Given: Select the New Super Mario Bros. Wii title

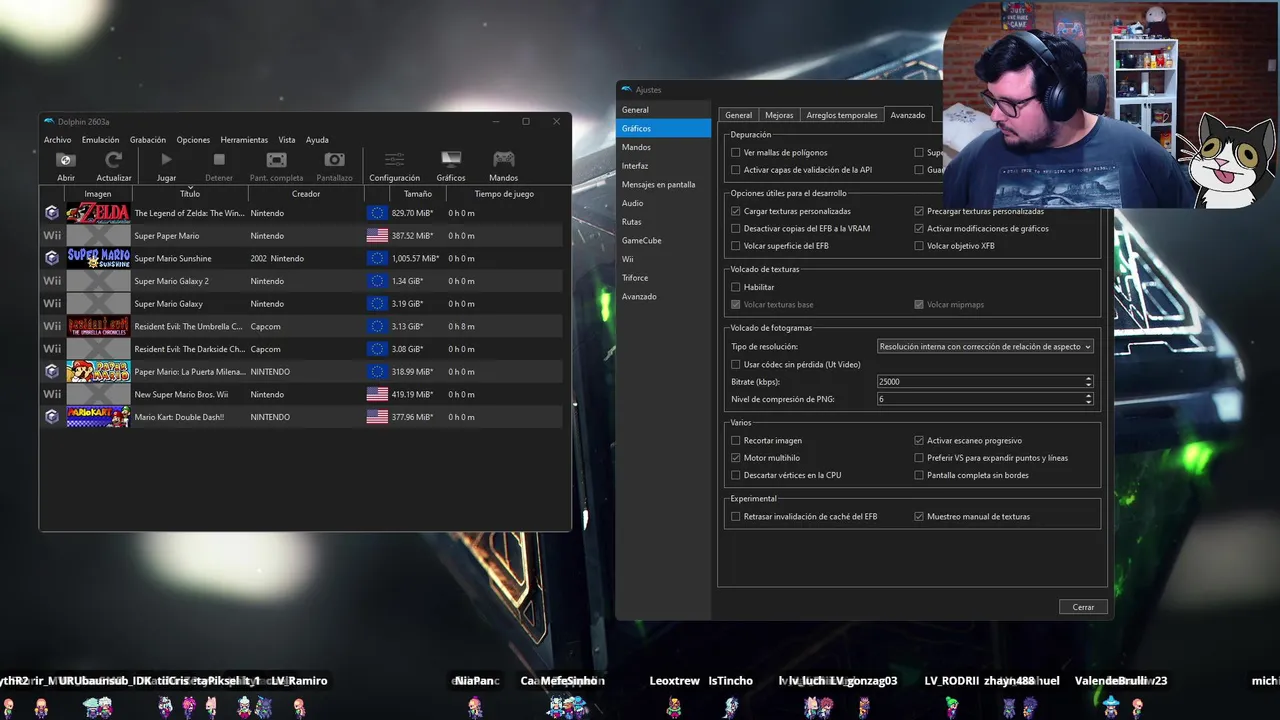Looking at the screenshot, I should pos(181,394).
